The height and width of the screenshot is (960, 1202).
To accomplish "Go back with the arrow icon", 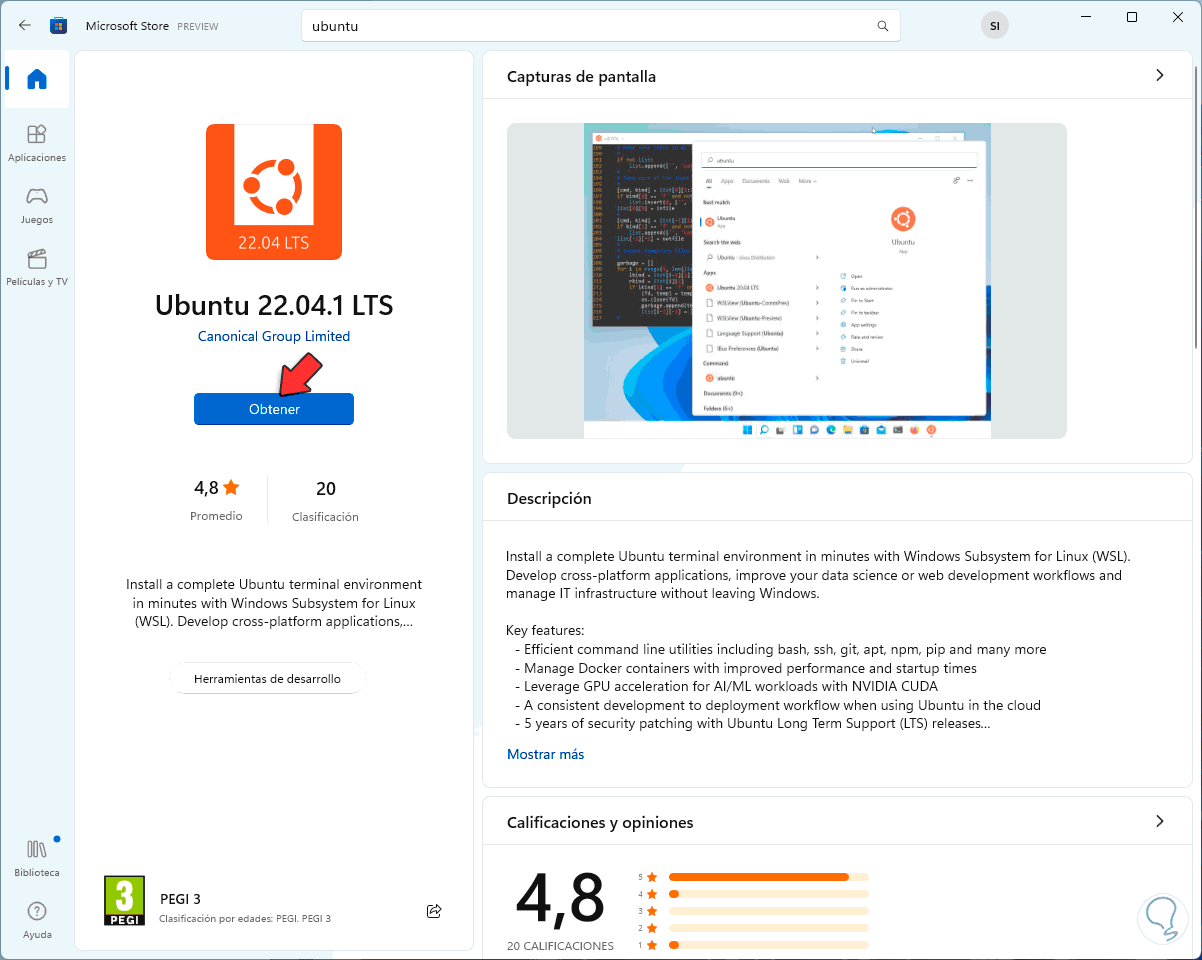I will point(24,25).
